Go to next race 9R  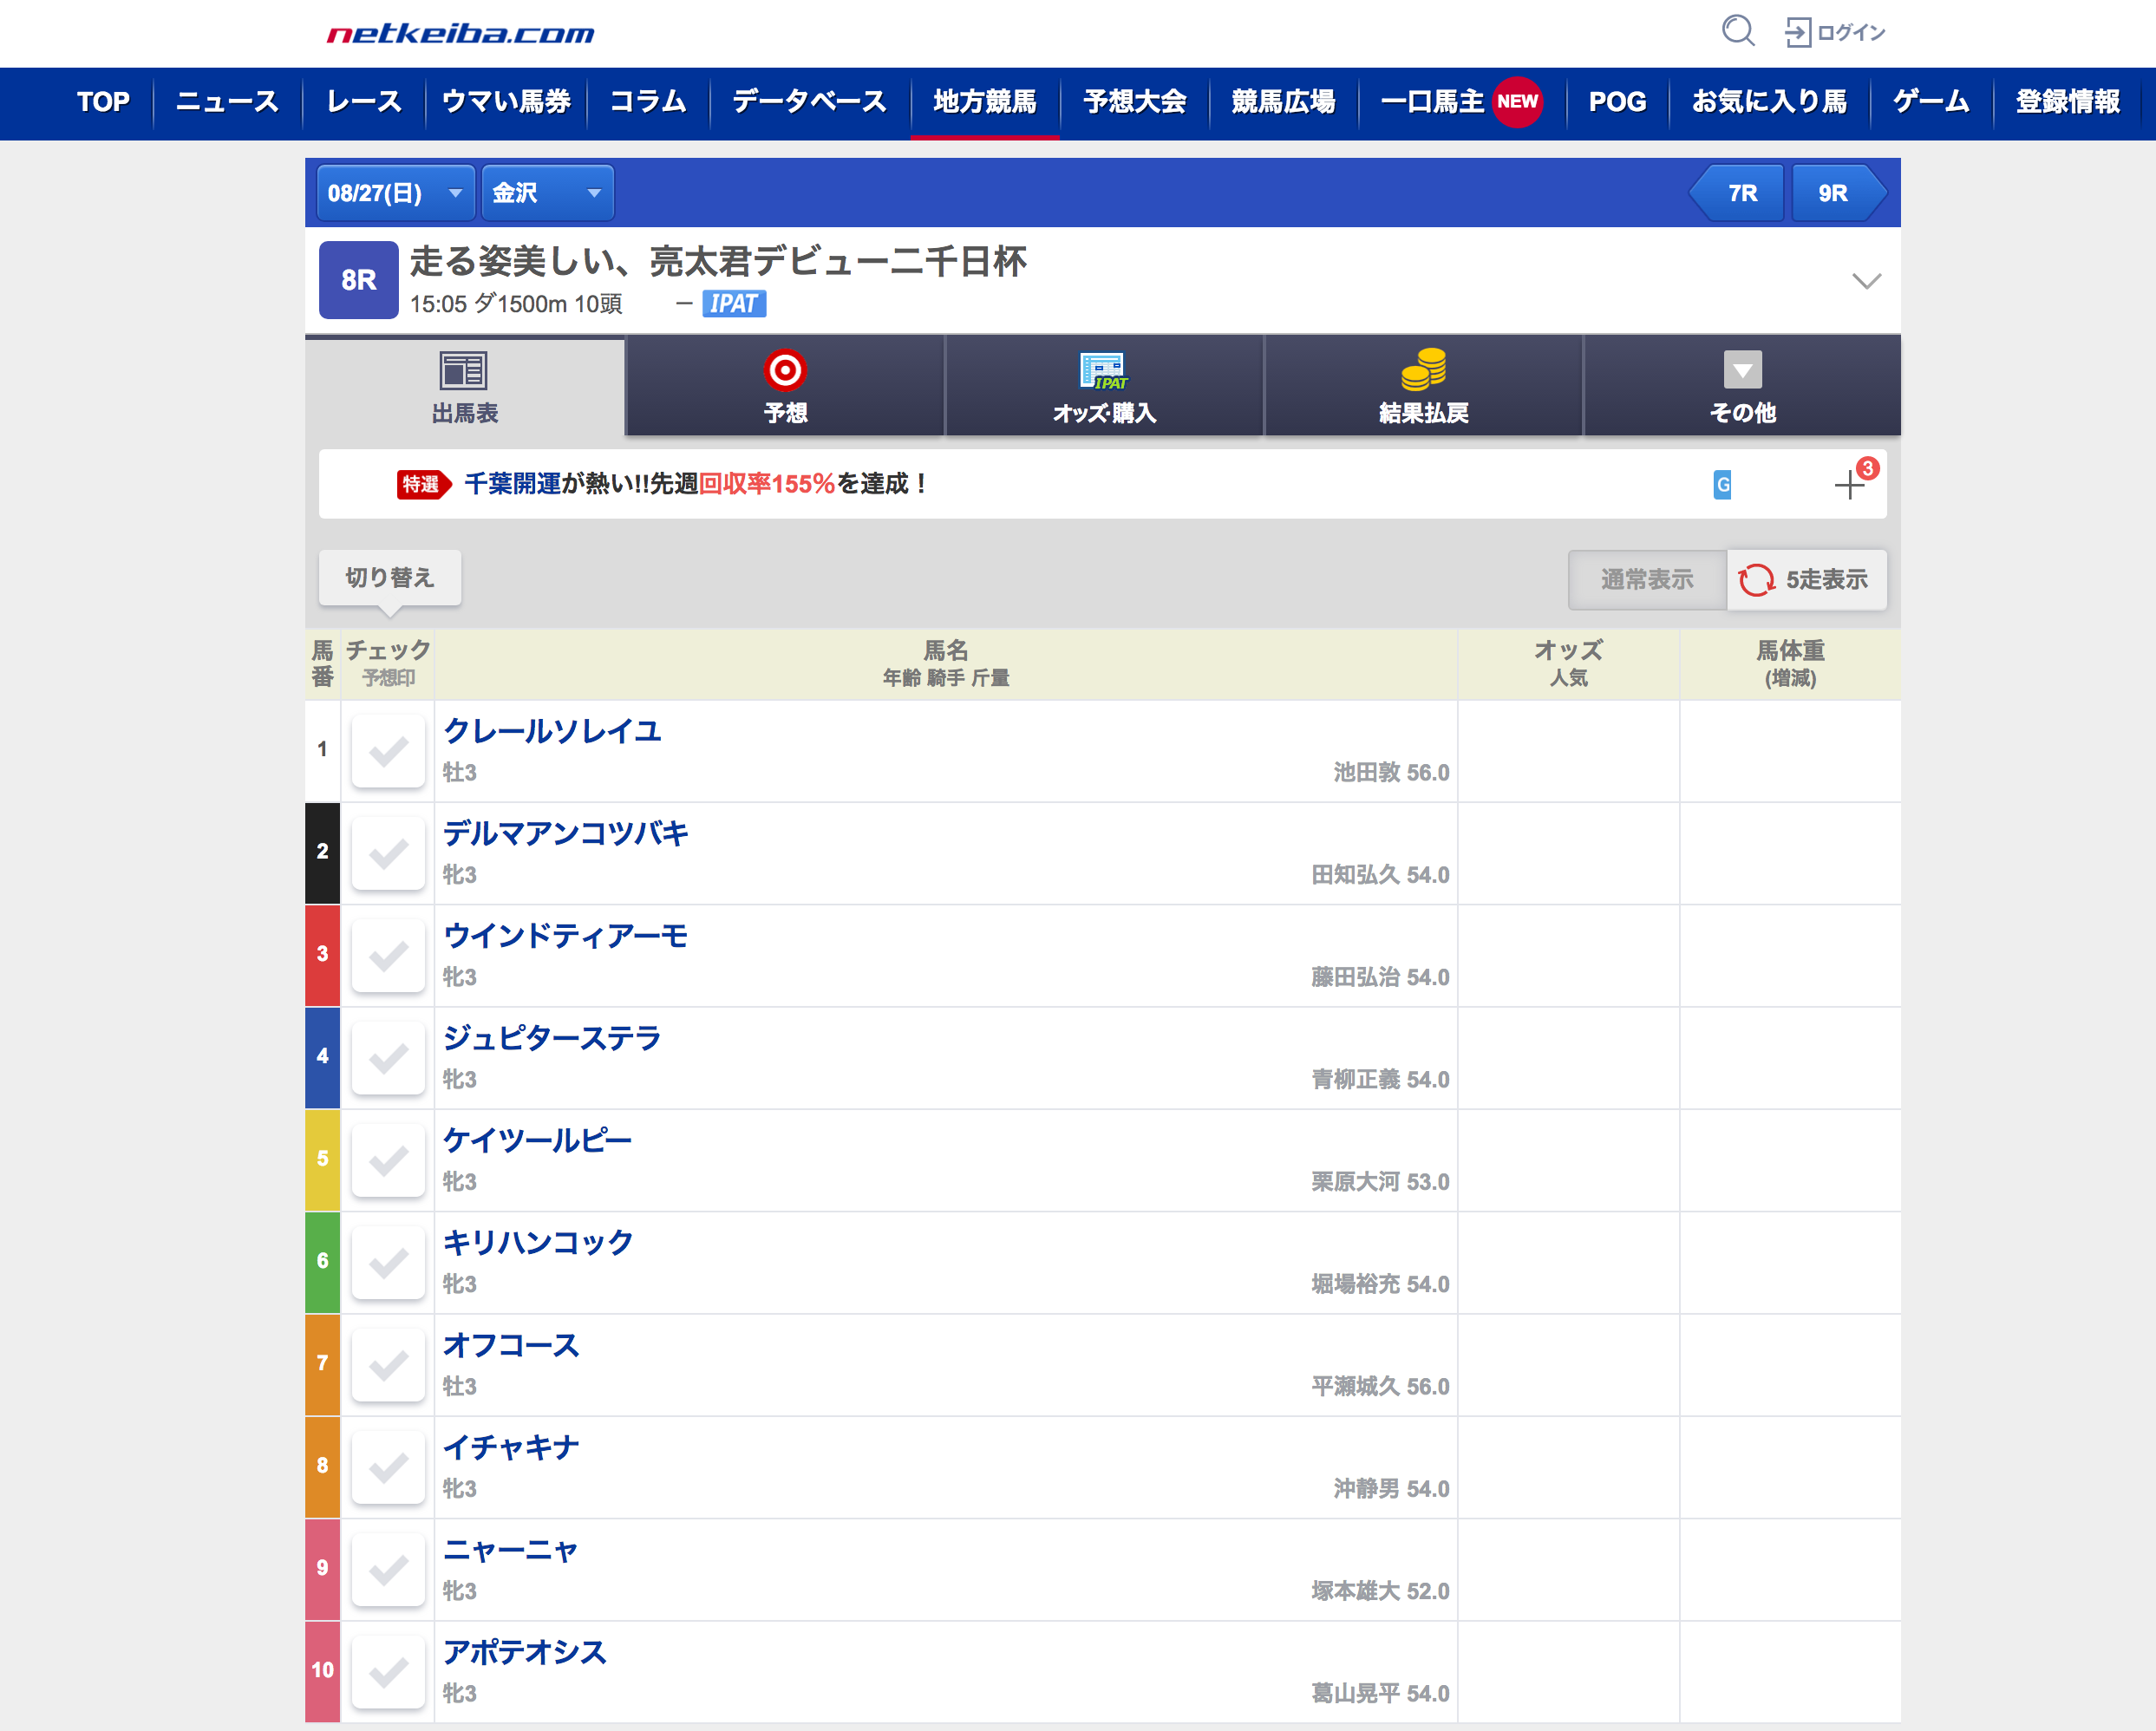[1838, 193]
